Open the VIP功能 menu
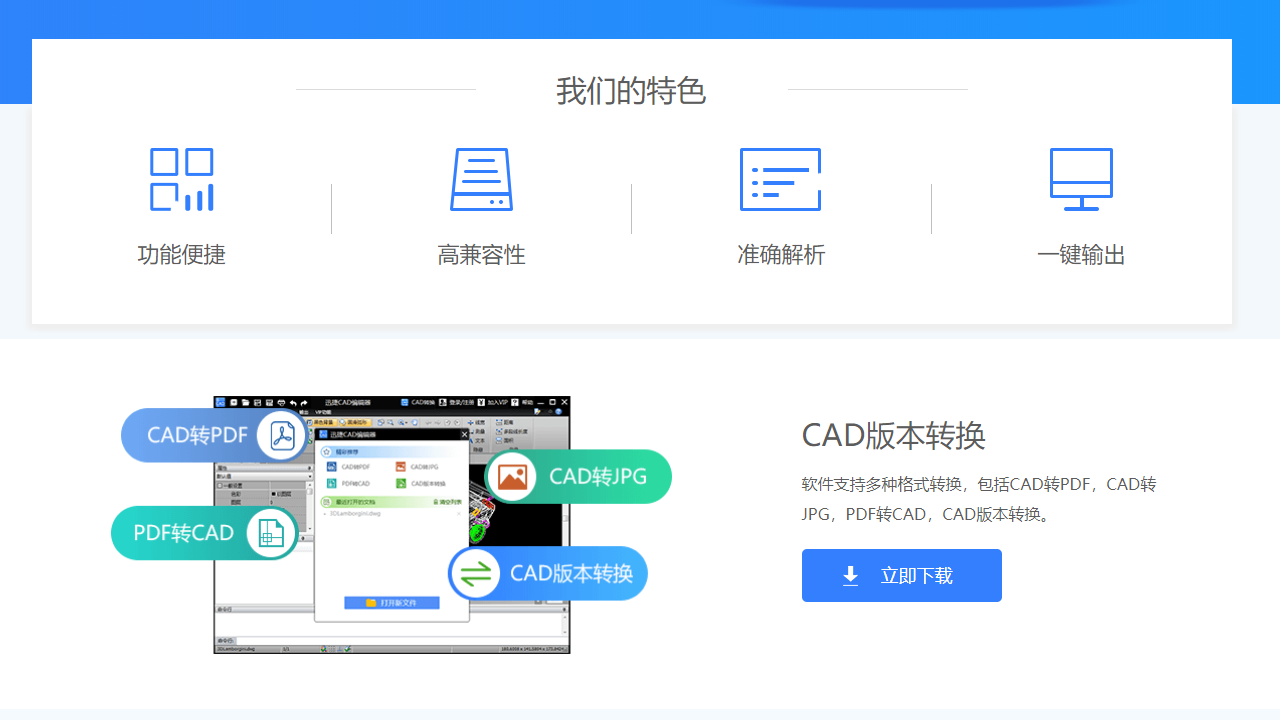Screen dimensions: 1280x720 (x=323, y=412)
